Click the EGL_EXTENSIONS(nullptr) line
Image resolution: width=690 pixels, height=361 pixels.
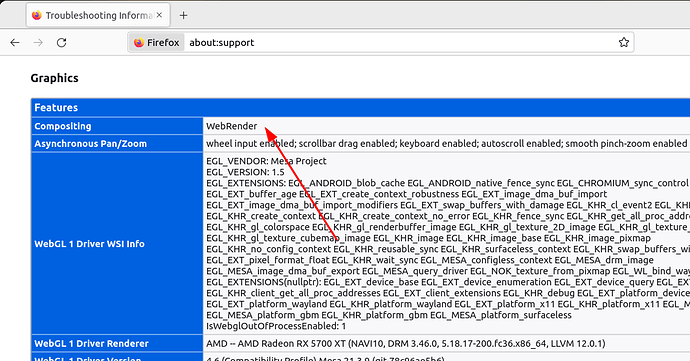pos(448,282)
